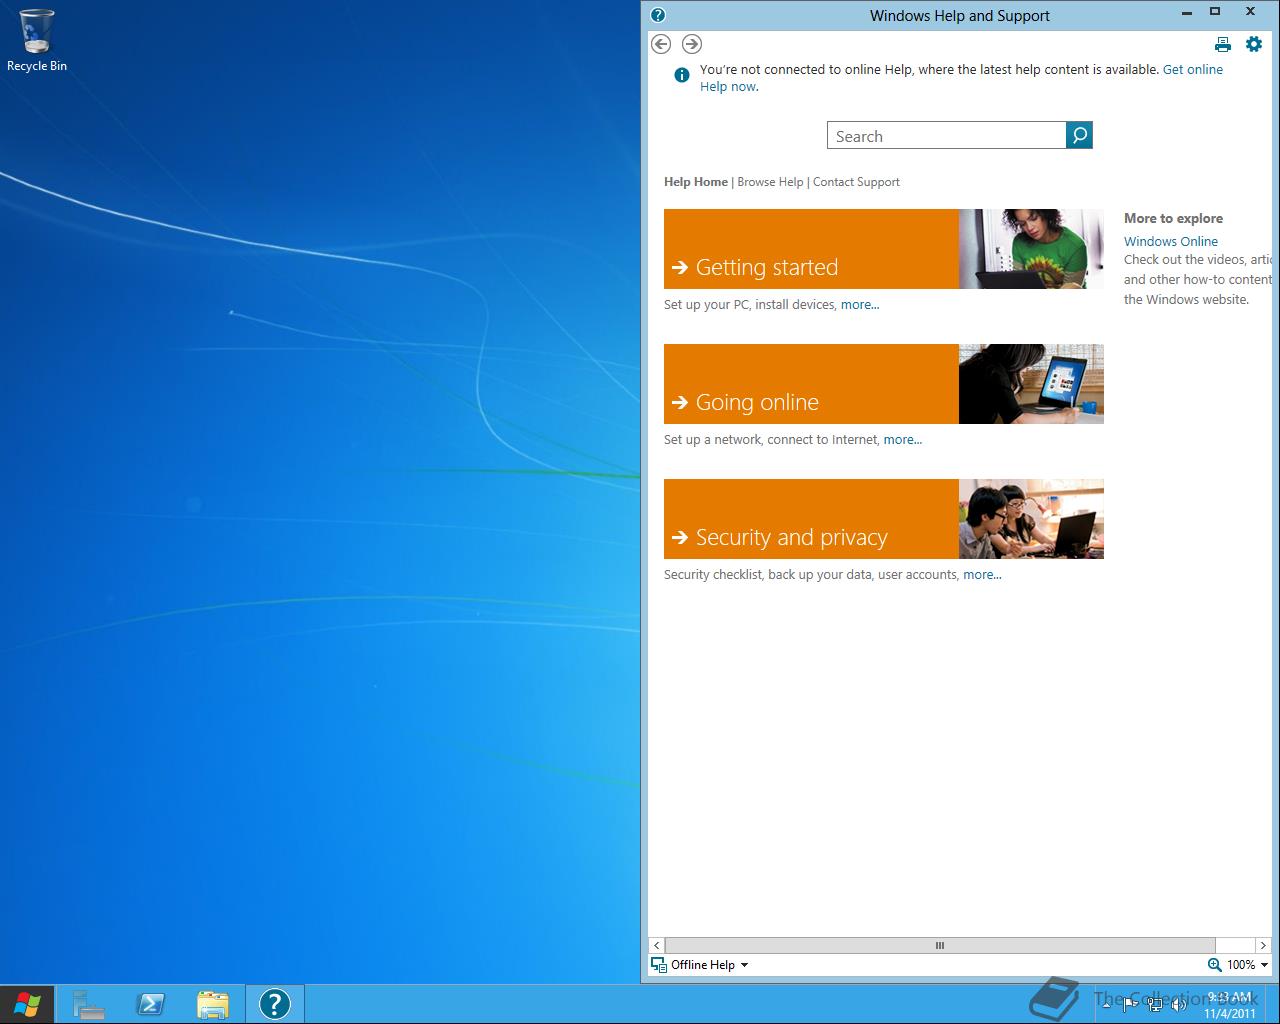This screenshot has height=1024, width=1280.
Task: Click the Offline Help monitor icon
Action: (658, 965)
